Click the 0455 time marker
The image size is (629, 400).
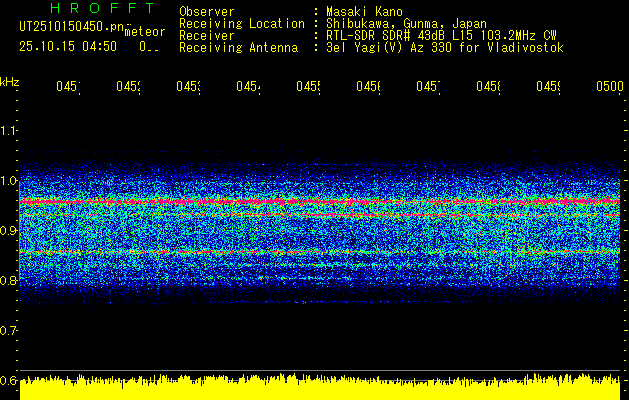tap(308, 86)
